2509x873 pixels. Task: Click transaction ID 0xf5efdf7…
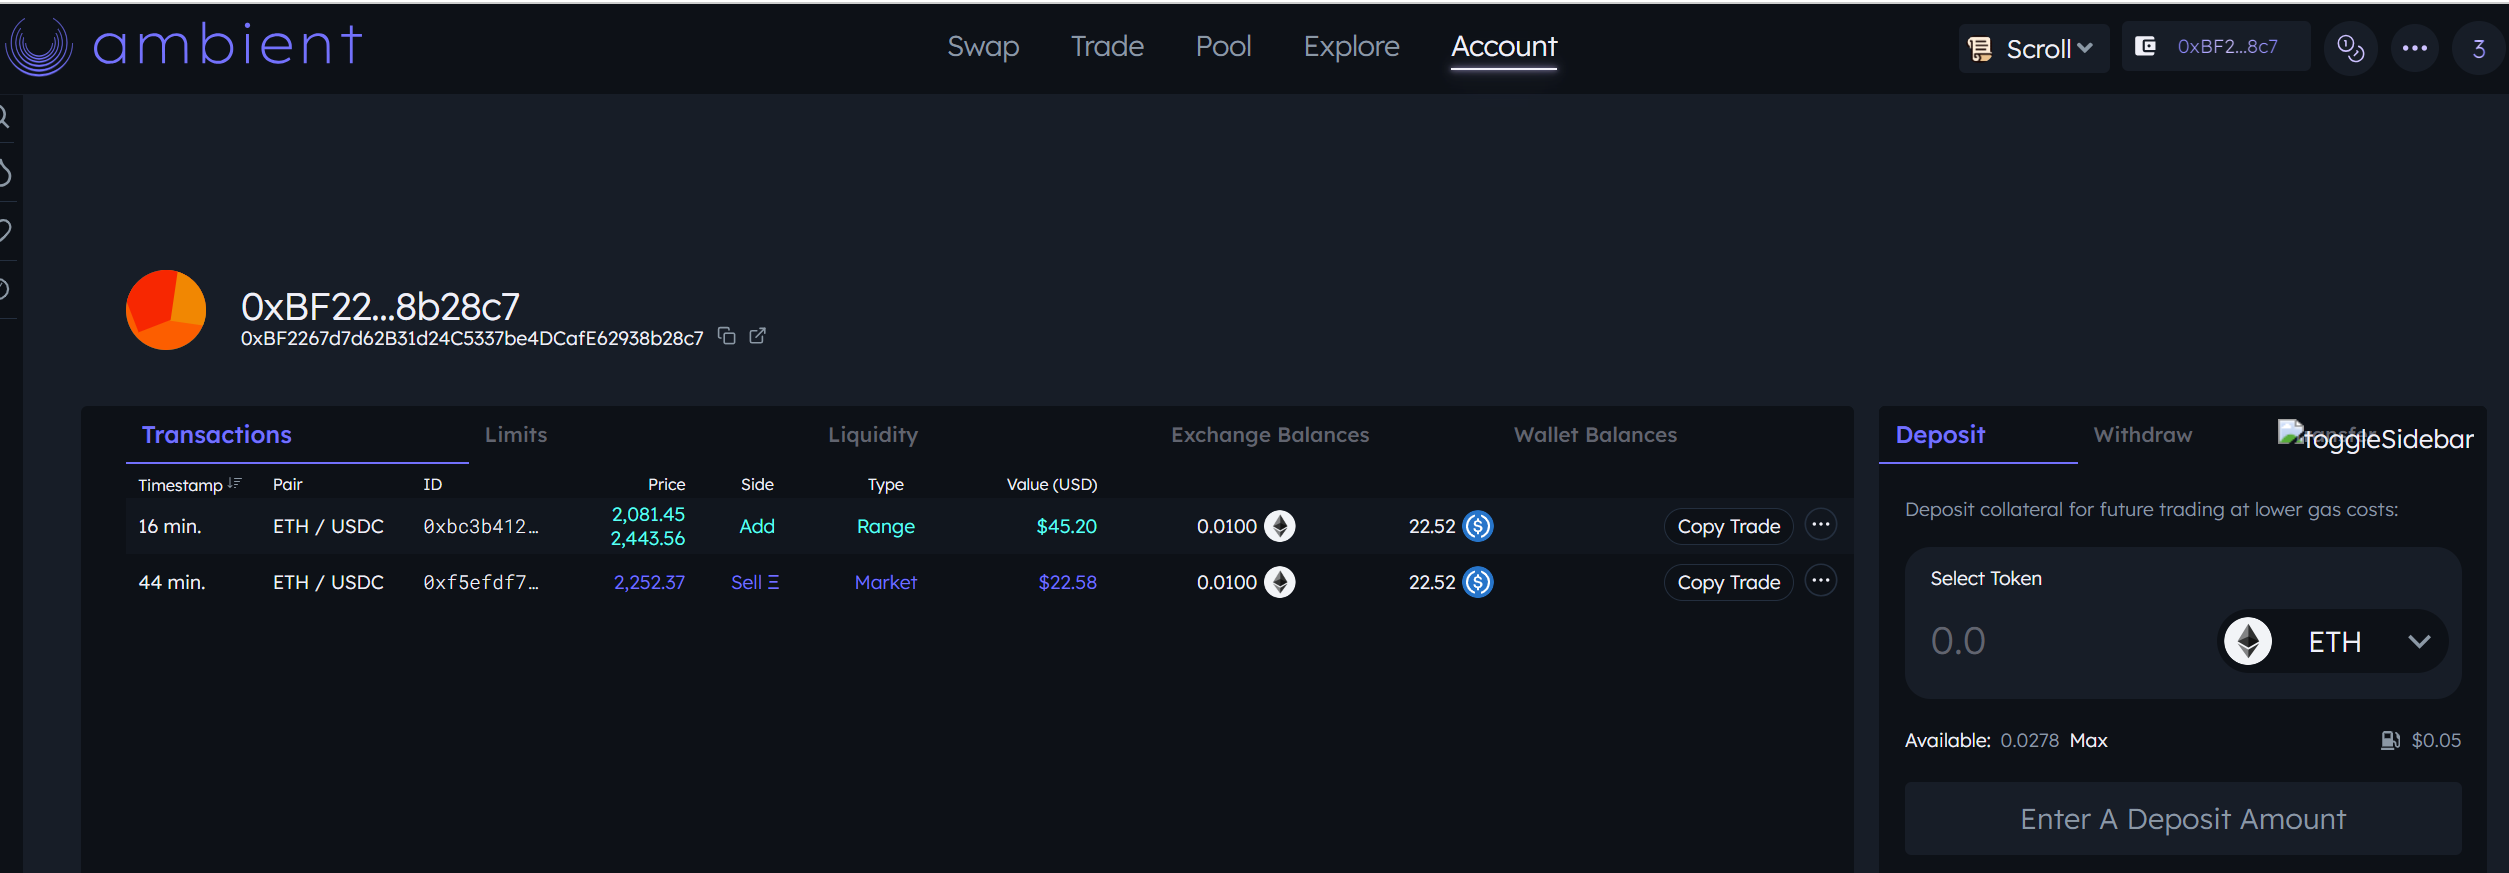(x=481, y=582)
